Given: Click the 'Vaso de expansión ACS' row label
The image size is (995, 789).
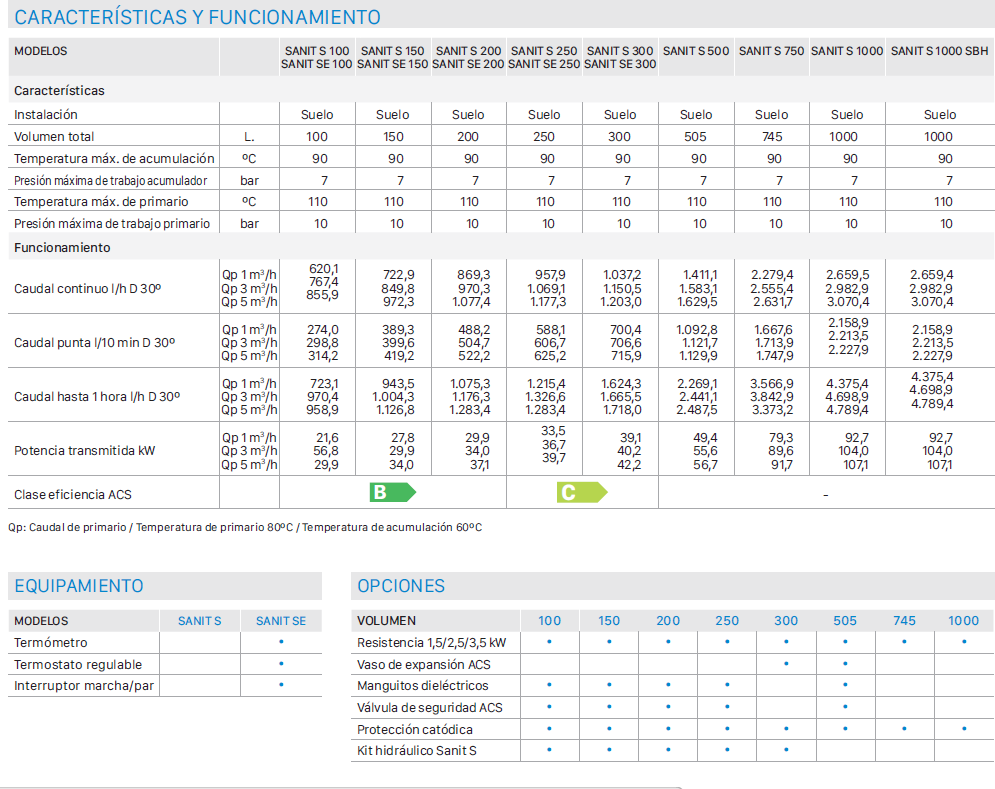Looking at the screenshot, I should (424, 665).
